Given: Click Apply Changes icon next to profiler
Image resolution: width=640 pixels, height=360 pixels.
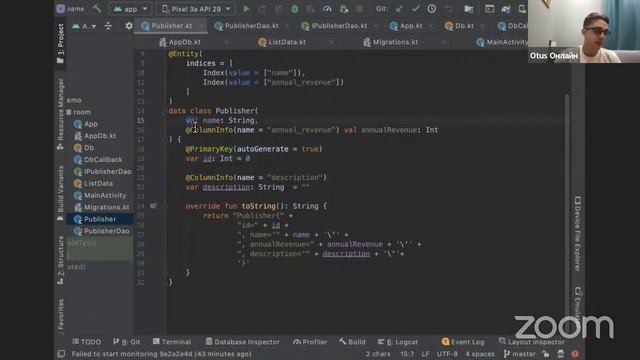Looking at the screenshot, I should tap(344, 9).
